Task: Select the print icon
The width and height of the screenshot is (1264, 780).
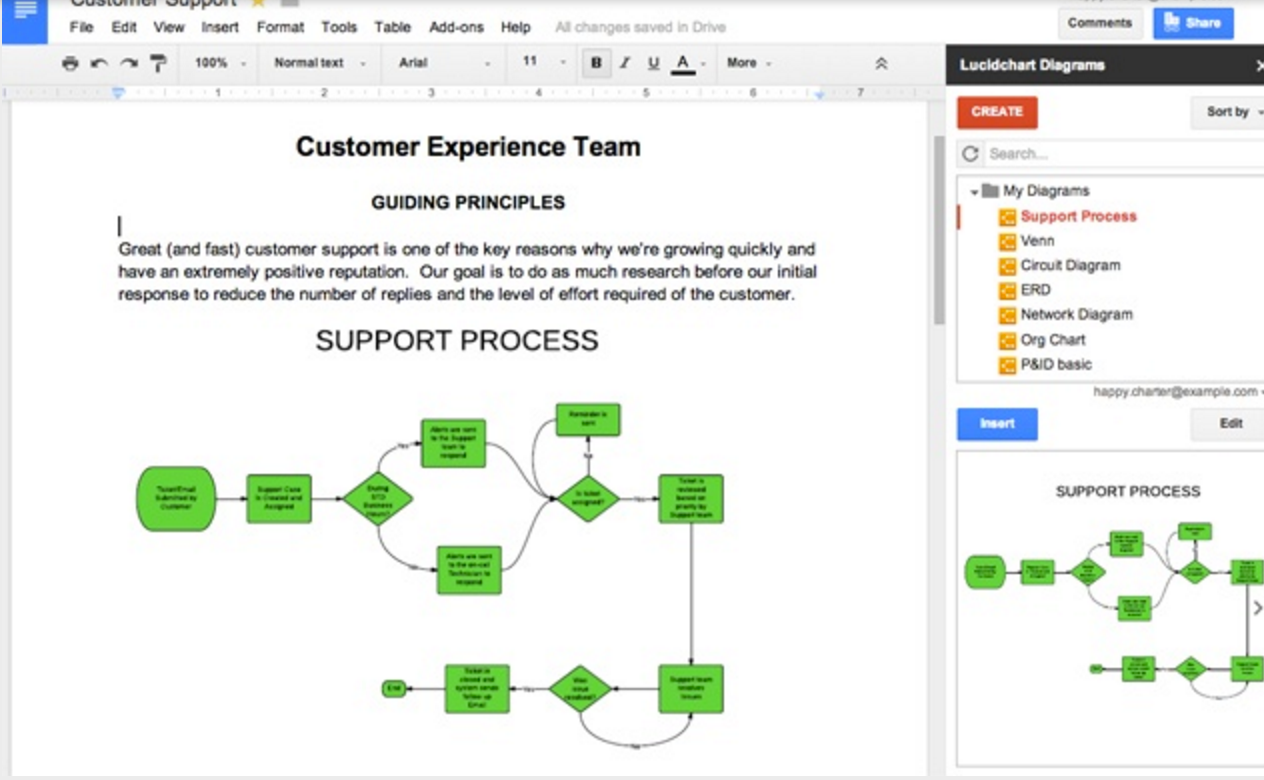Action: (x=68, y=63)
